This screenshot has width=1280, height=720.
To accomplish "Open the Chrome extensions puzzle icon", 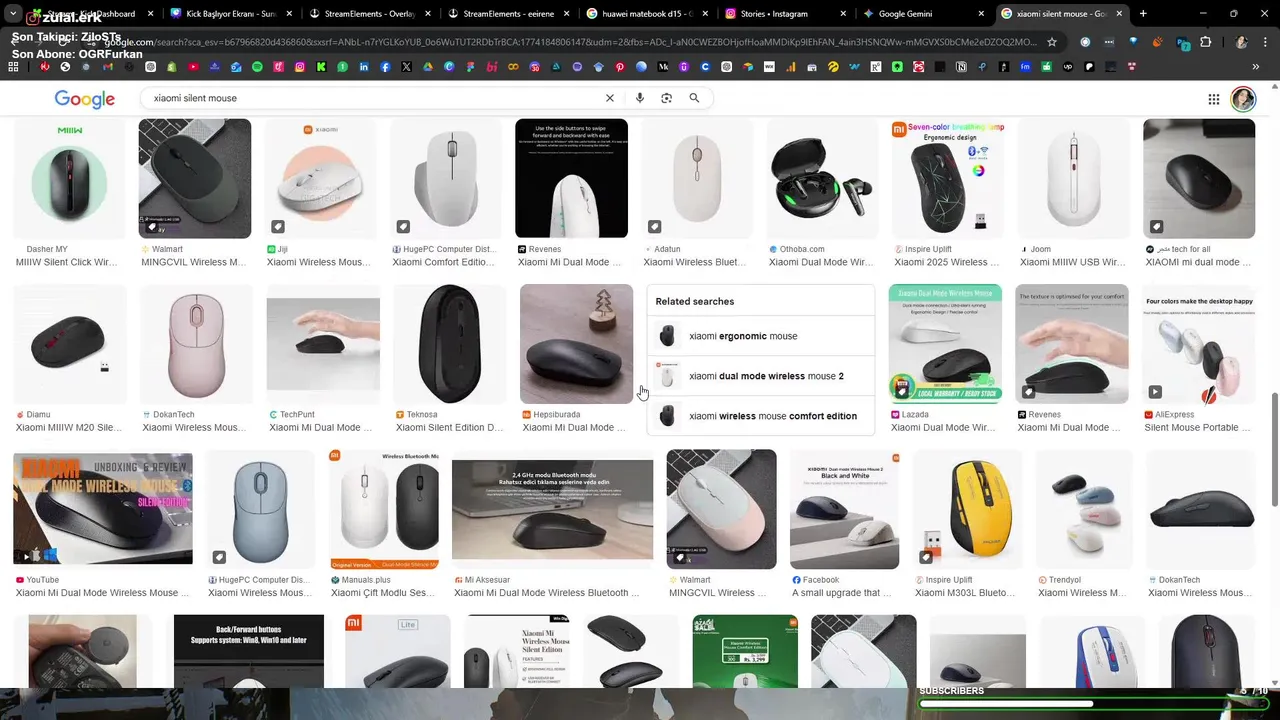I will pyautogui.click(x=1205, y=42).
